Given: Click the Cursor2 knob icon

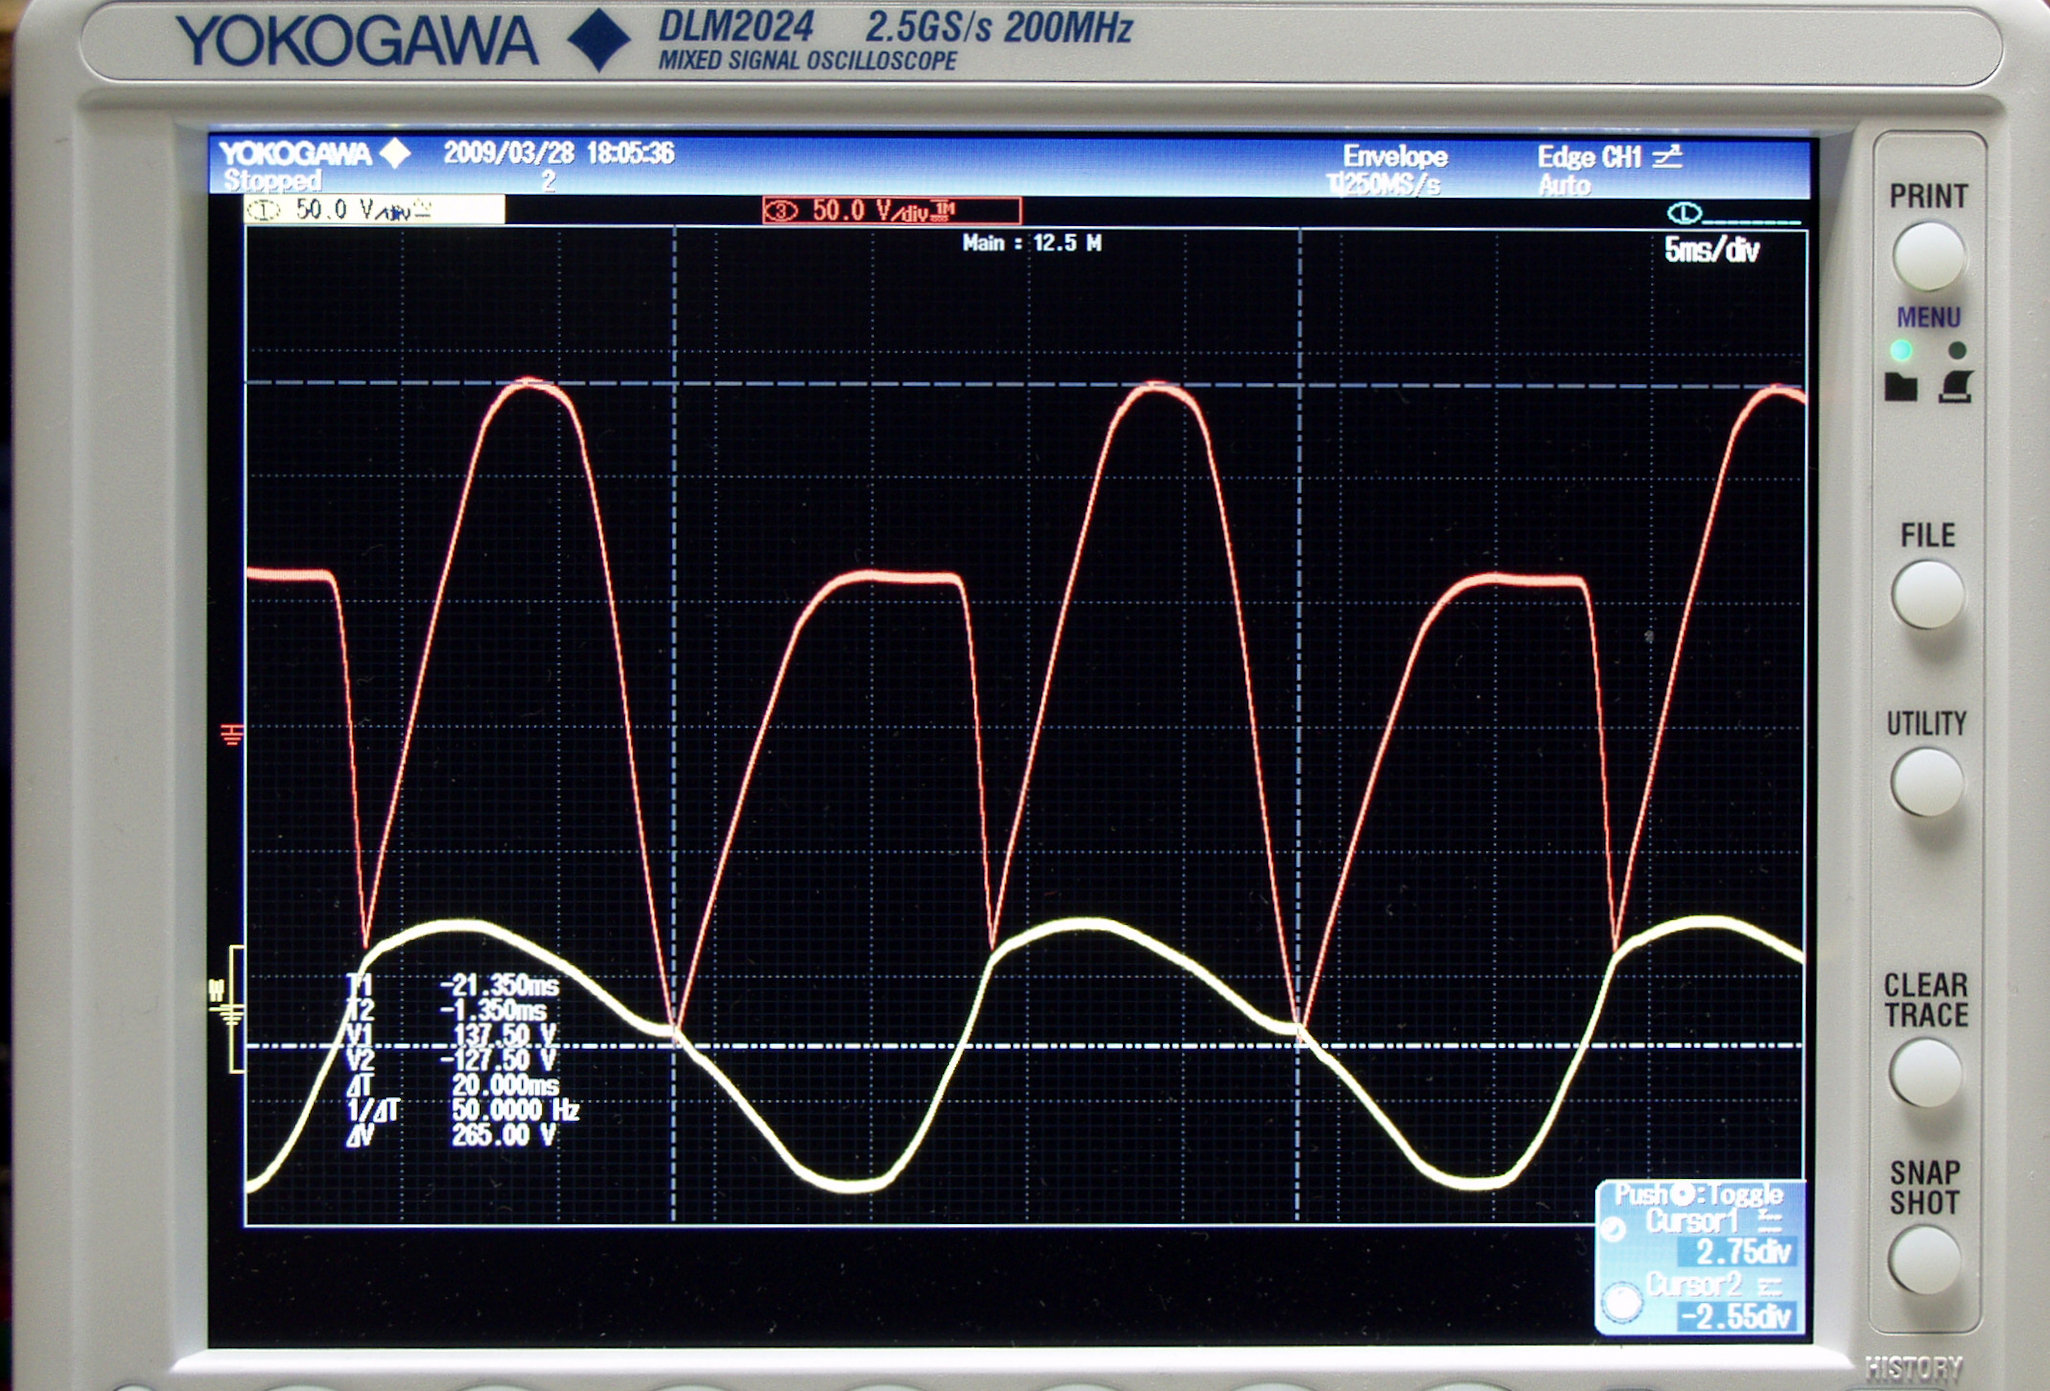Looking at the screenshot, I should click(x=1621, y=1301).
